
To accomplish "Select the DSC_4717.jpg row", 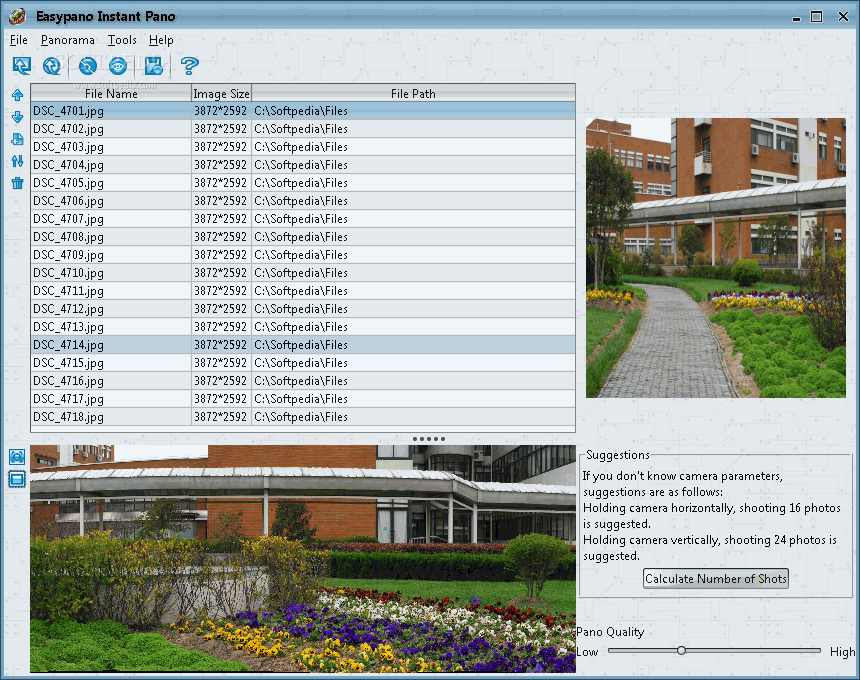I will pos(303,399).
